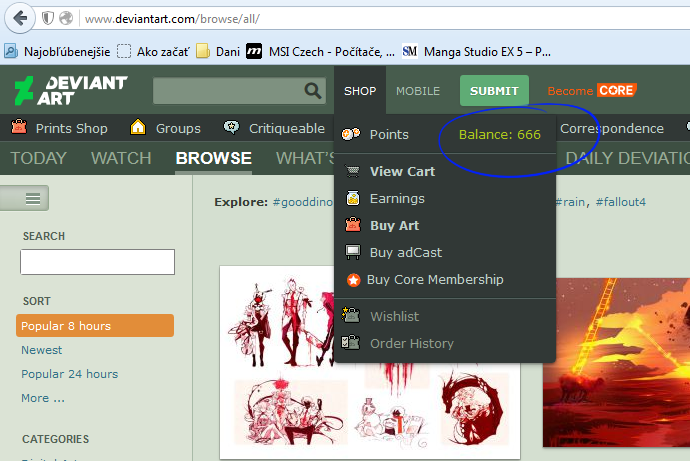Screen dimensions: 690x461
Task: Open the Najobľúbenejšie bookmark
Action: pos(57,52)
